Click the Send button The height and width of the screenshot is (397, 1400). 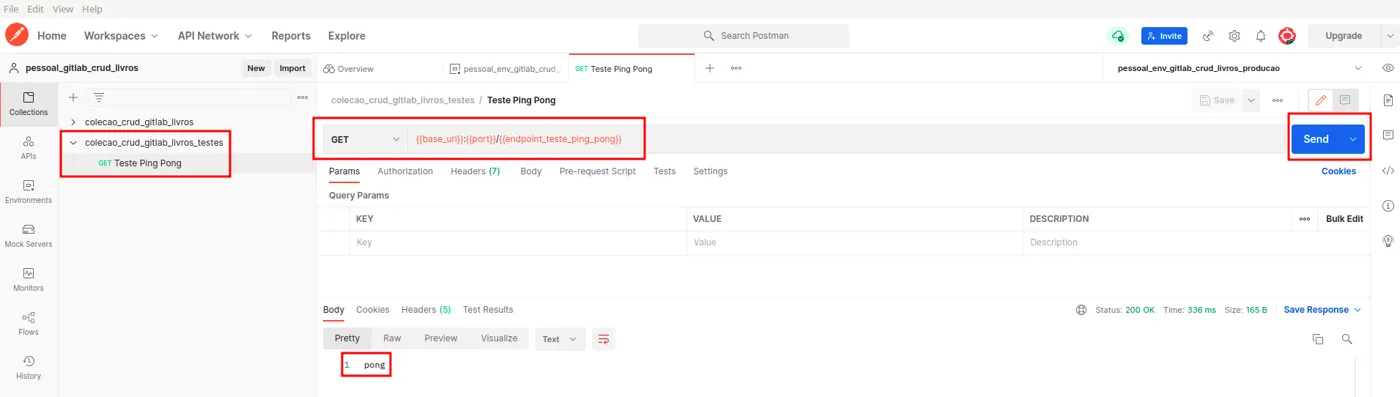[1316, 139]
